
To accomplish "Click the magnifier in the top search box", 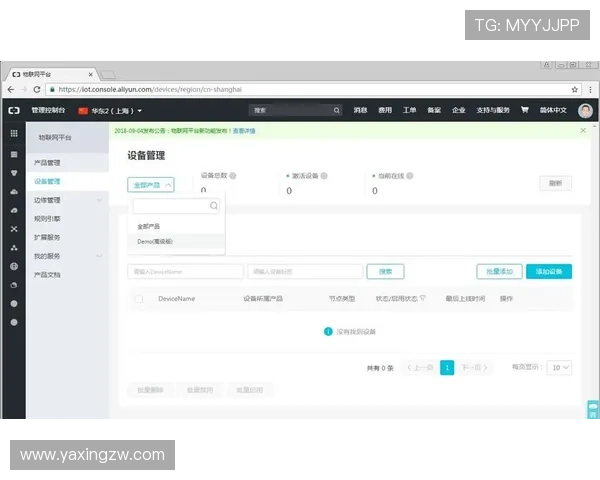I will click(336, 110).
